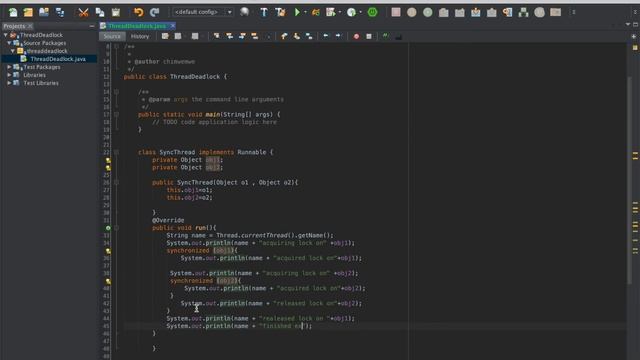Click the toolbar overflow chevron icon
Viewport: 640px width, 360px height.
pyautogui.click(x=573, y=12)
